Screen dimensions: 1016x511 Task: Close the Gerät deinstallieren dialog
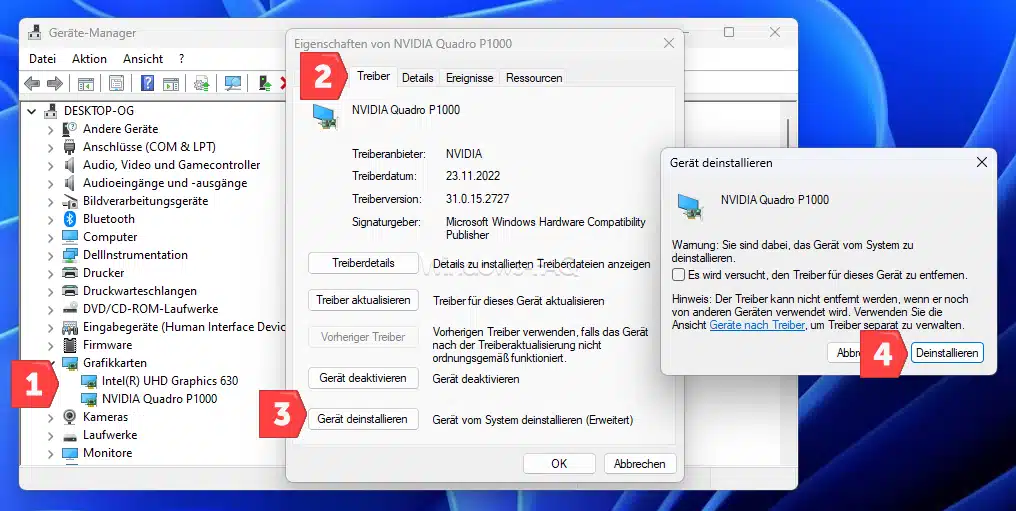(982, 162)
